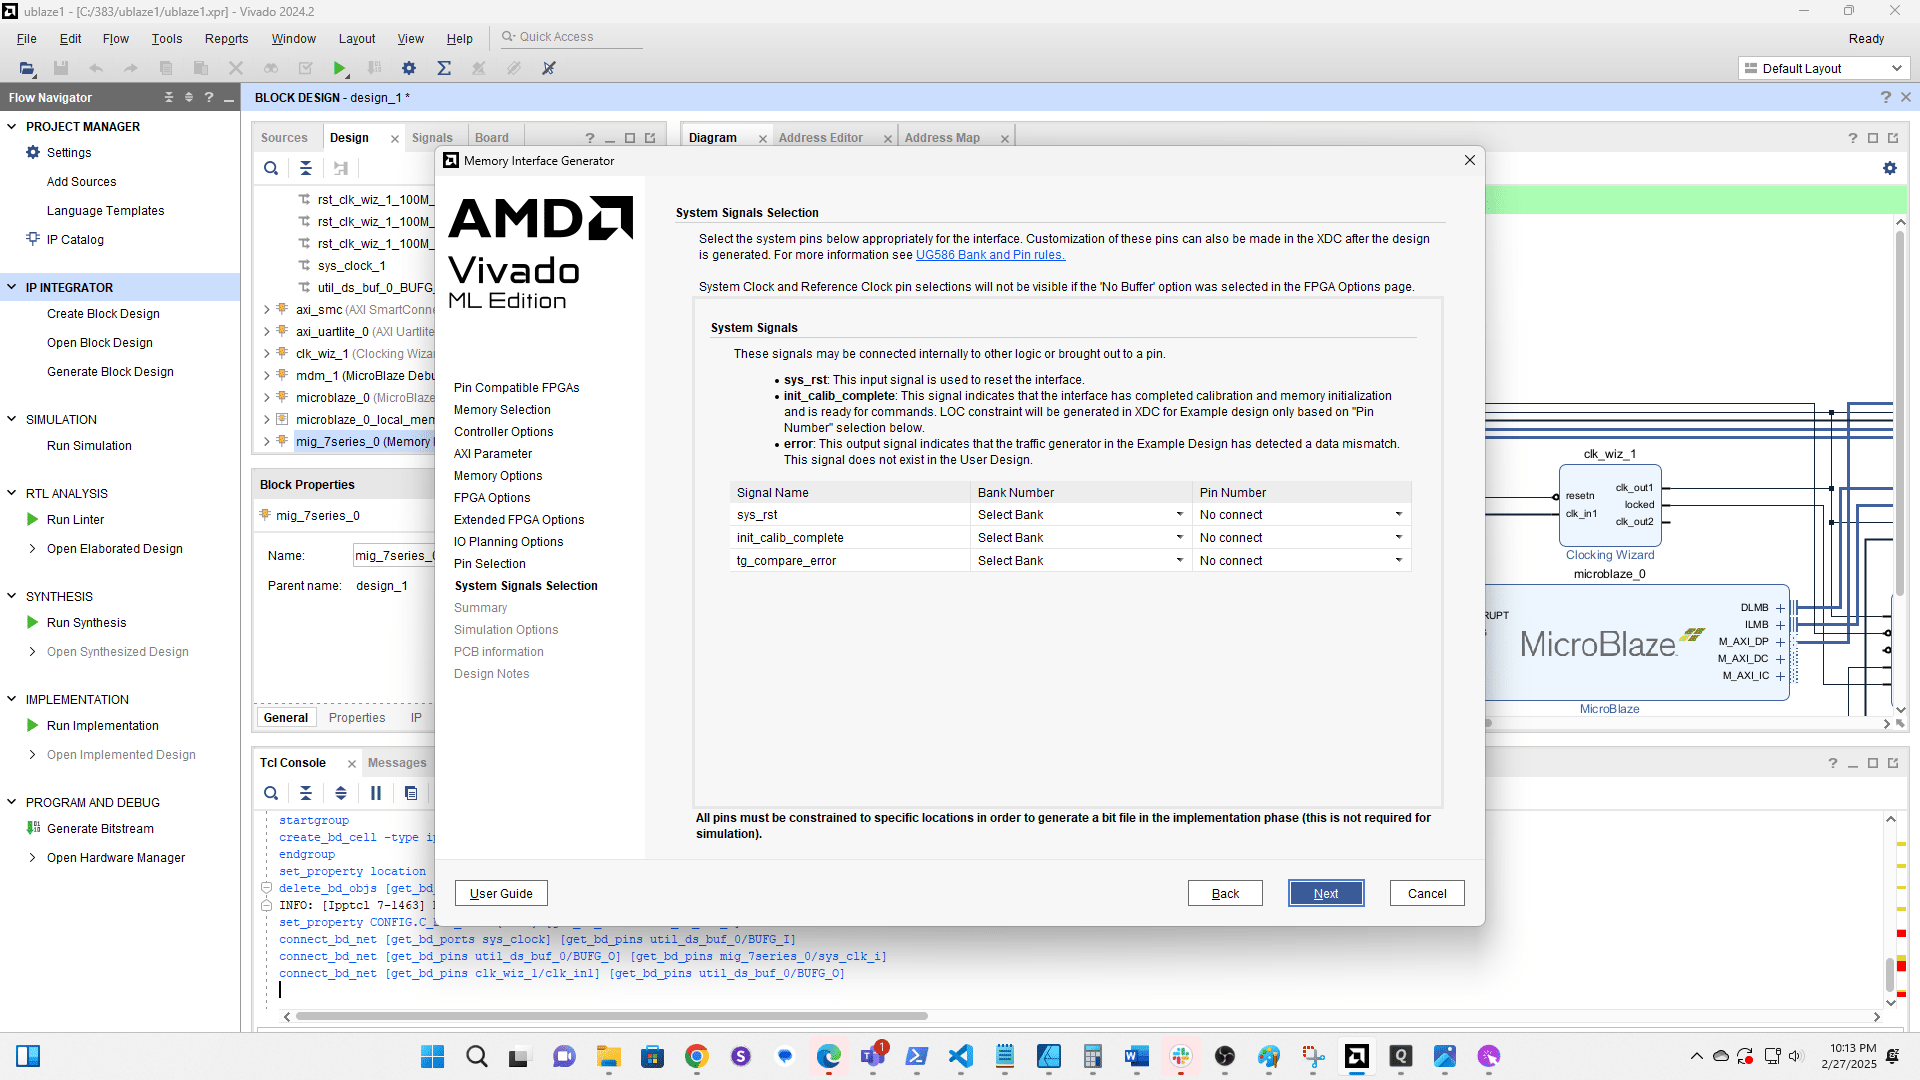
Task: Click the Sigma report icon in toolbar
Action: coord(444,68)
